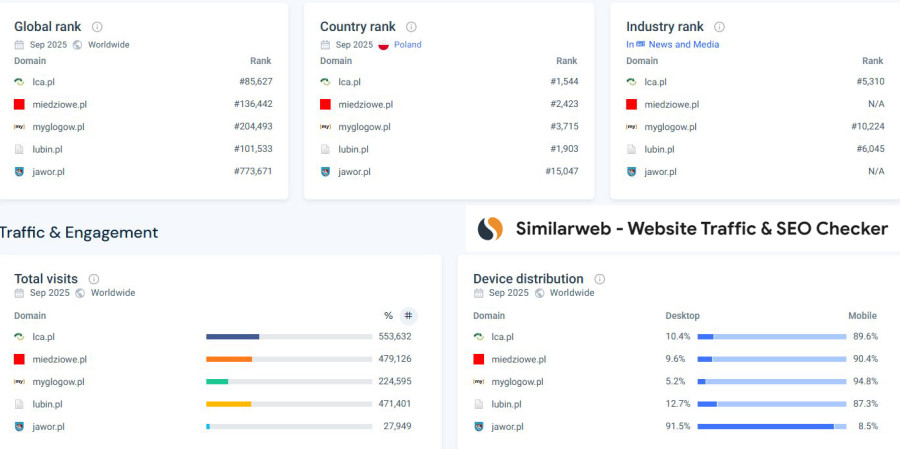Viewport: 900px width, 449px height.
Task: Open Industry rank info tooltip icon
Action: [x=719, y=27]
